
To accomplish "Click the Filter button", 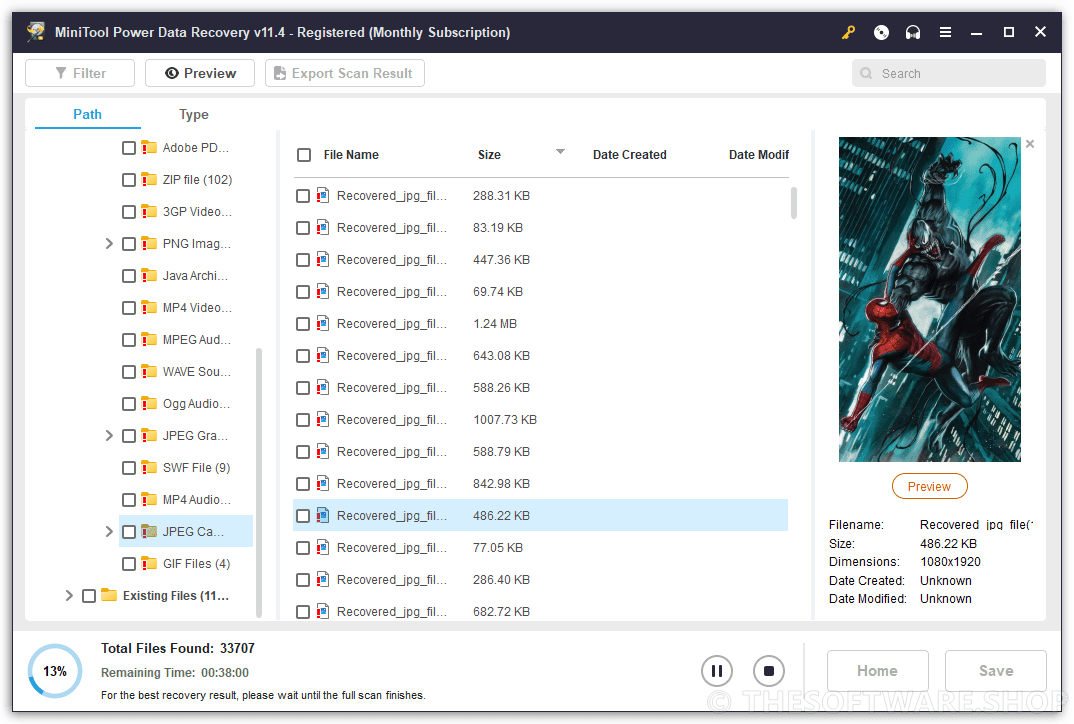I will tap(80, 73).
